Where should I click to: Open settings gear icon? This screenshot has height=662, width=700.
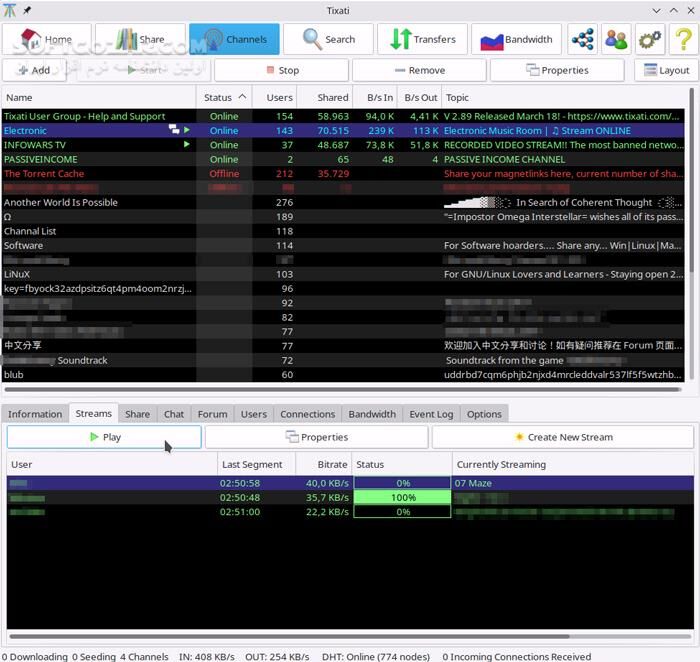point(650,40)
